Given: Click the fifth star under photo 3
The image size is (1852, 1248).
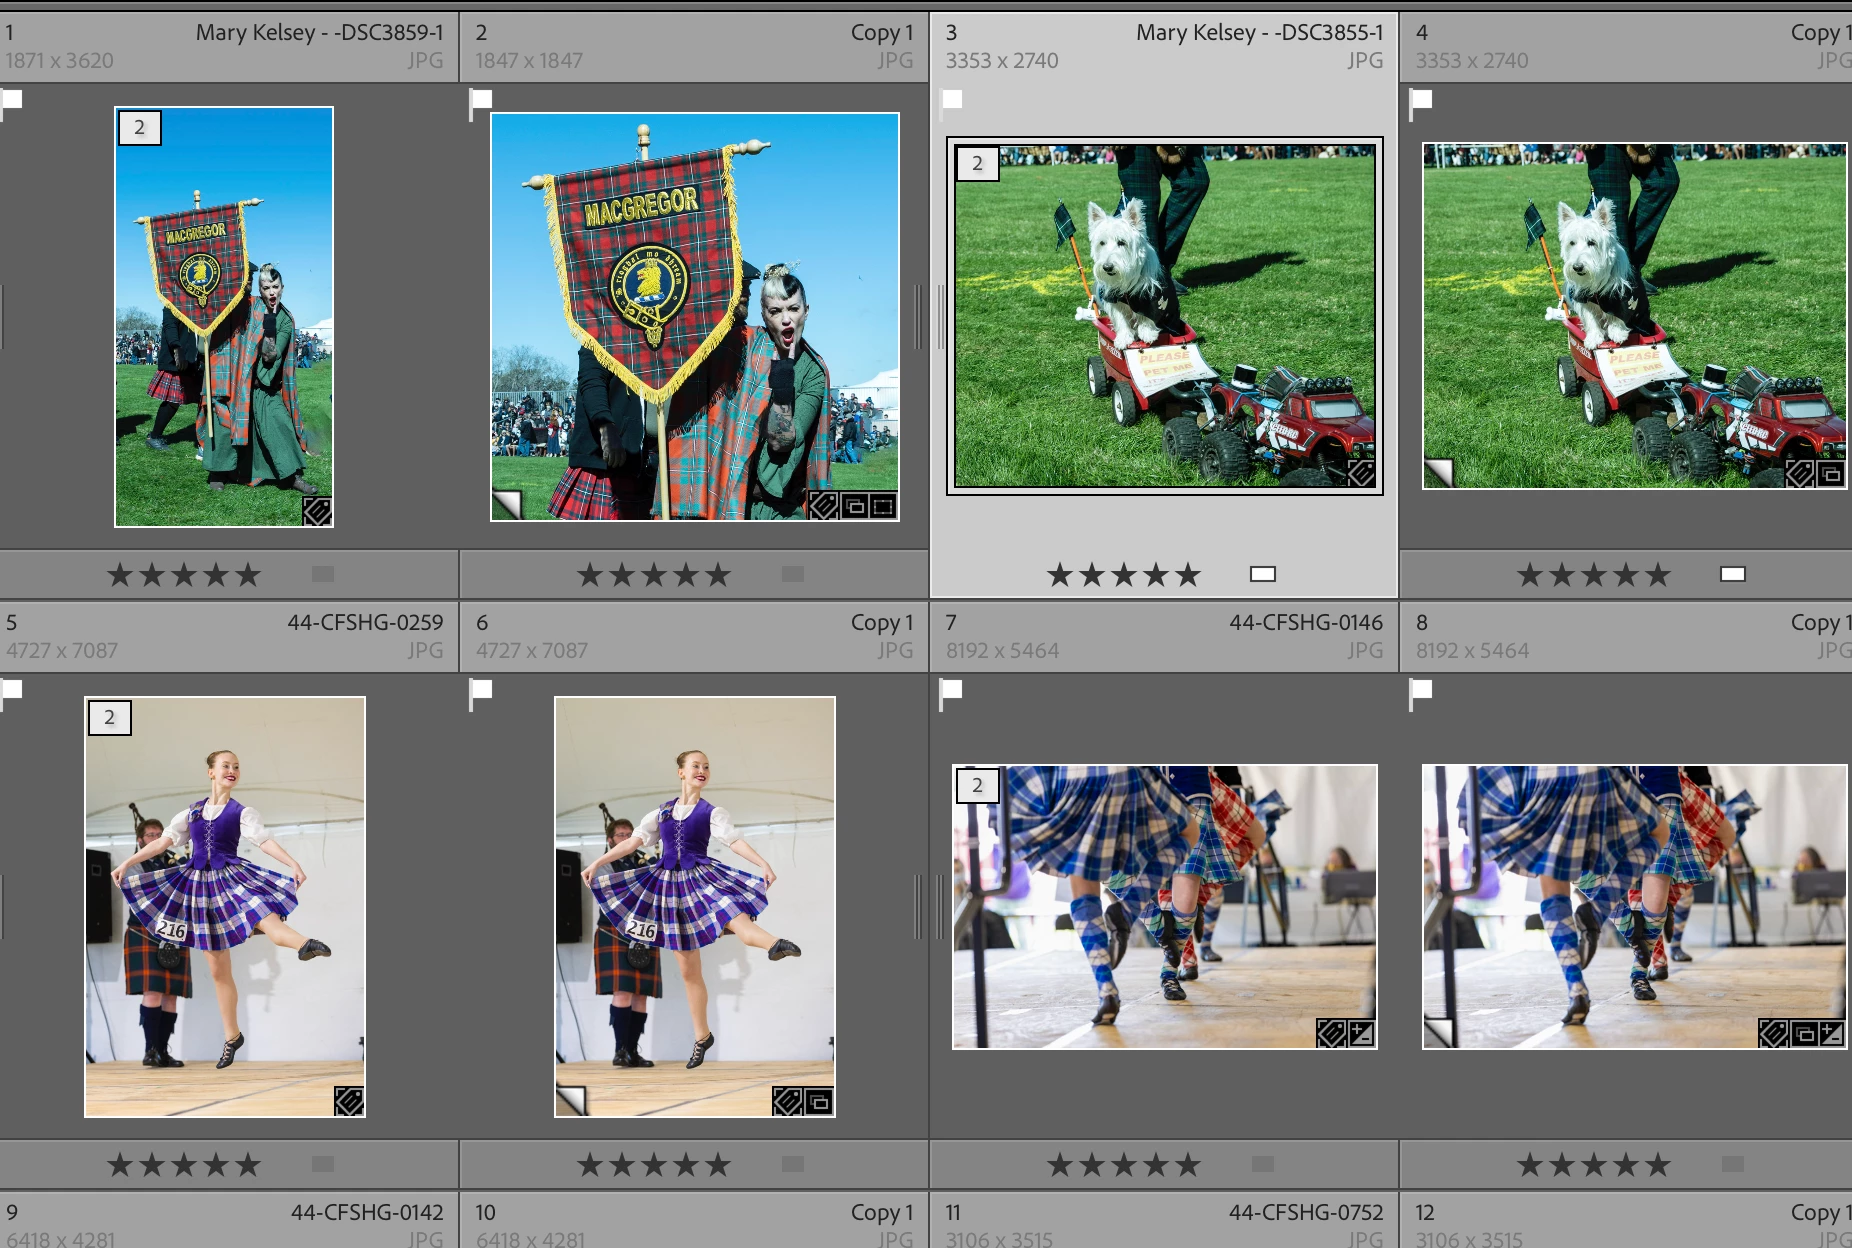Looking at the screenshot, I should 1188,575.
